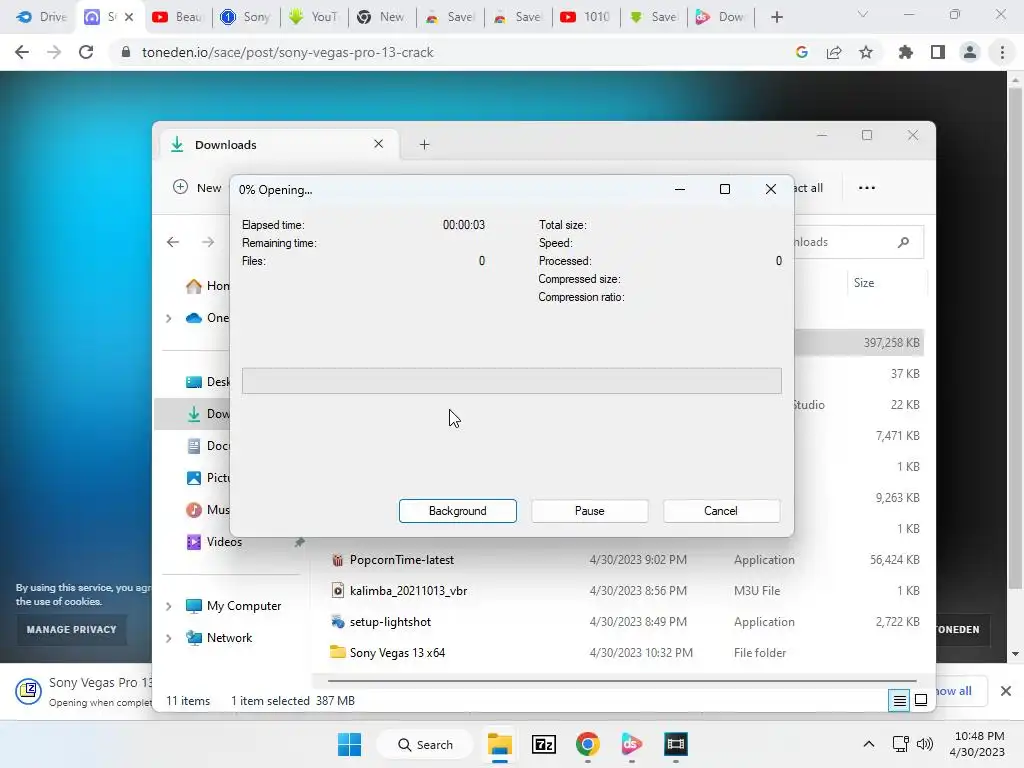This screenshot has height=768, width=1024.
Task: Open volume control in system tray
Action: click(925, 744)
